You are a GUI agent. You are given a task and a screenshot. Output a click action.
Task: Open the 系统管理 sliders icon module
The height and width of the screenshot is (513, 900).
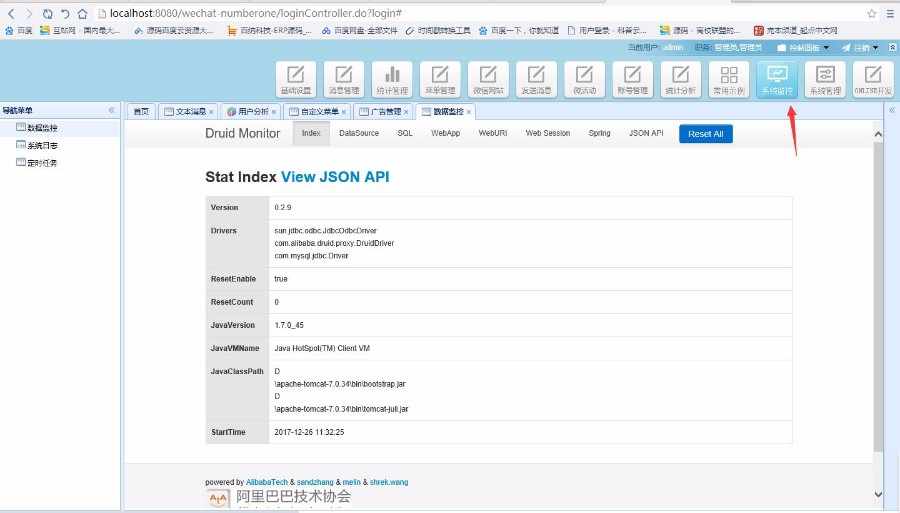click(x=825, y=79)
